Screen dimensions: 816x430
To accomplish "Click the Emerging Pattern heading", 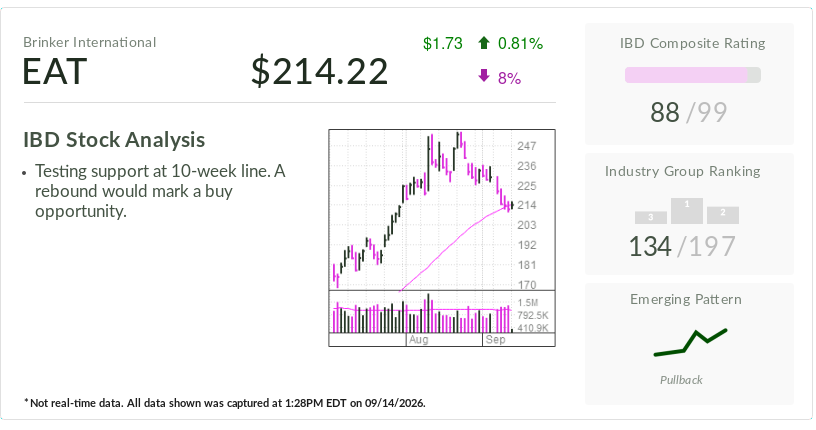I will point(686,299).
